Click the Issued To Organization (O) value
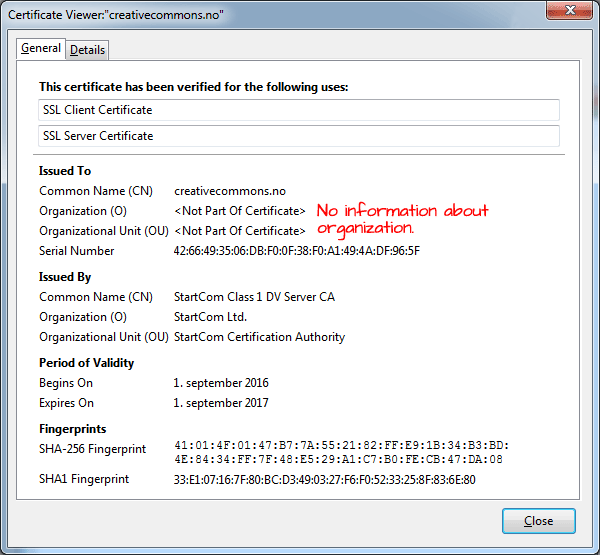Image resolution: width=600 pixels, height=555 pixels. (x=239, y=211)
